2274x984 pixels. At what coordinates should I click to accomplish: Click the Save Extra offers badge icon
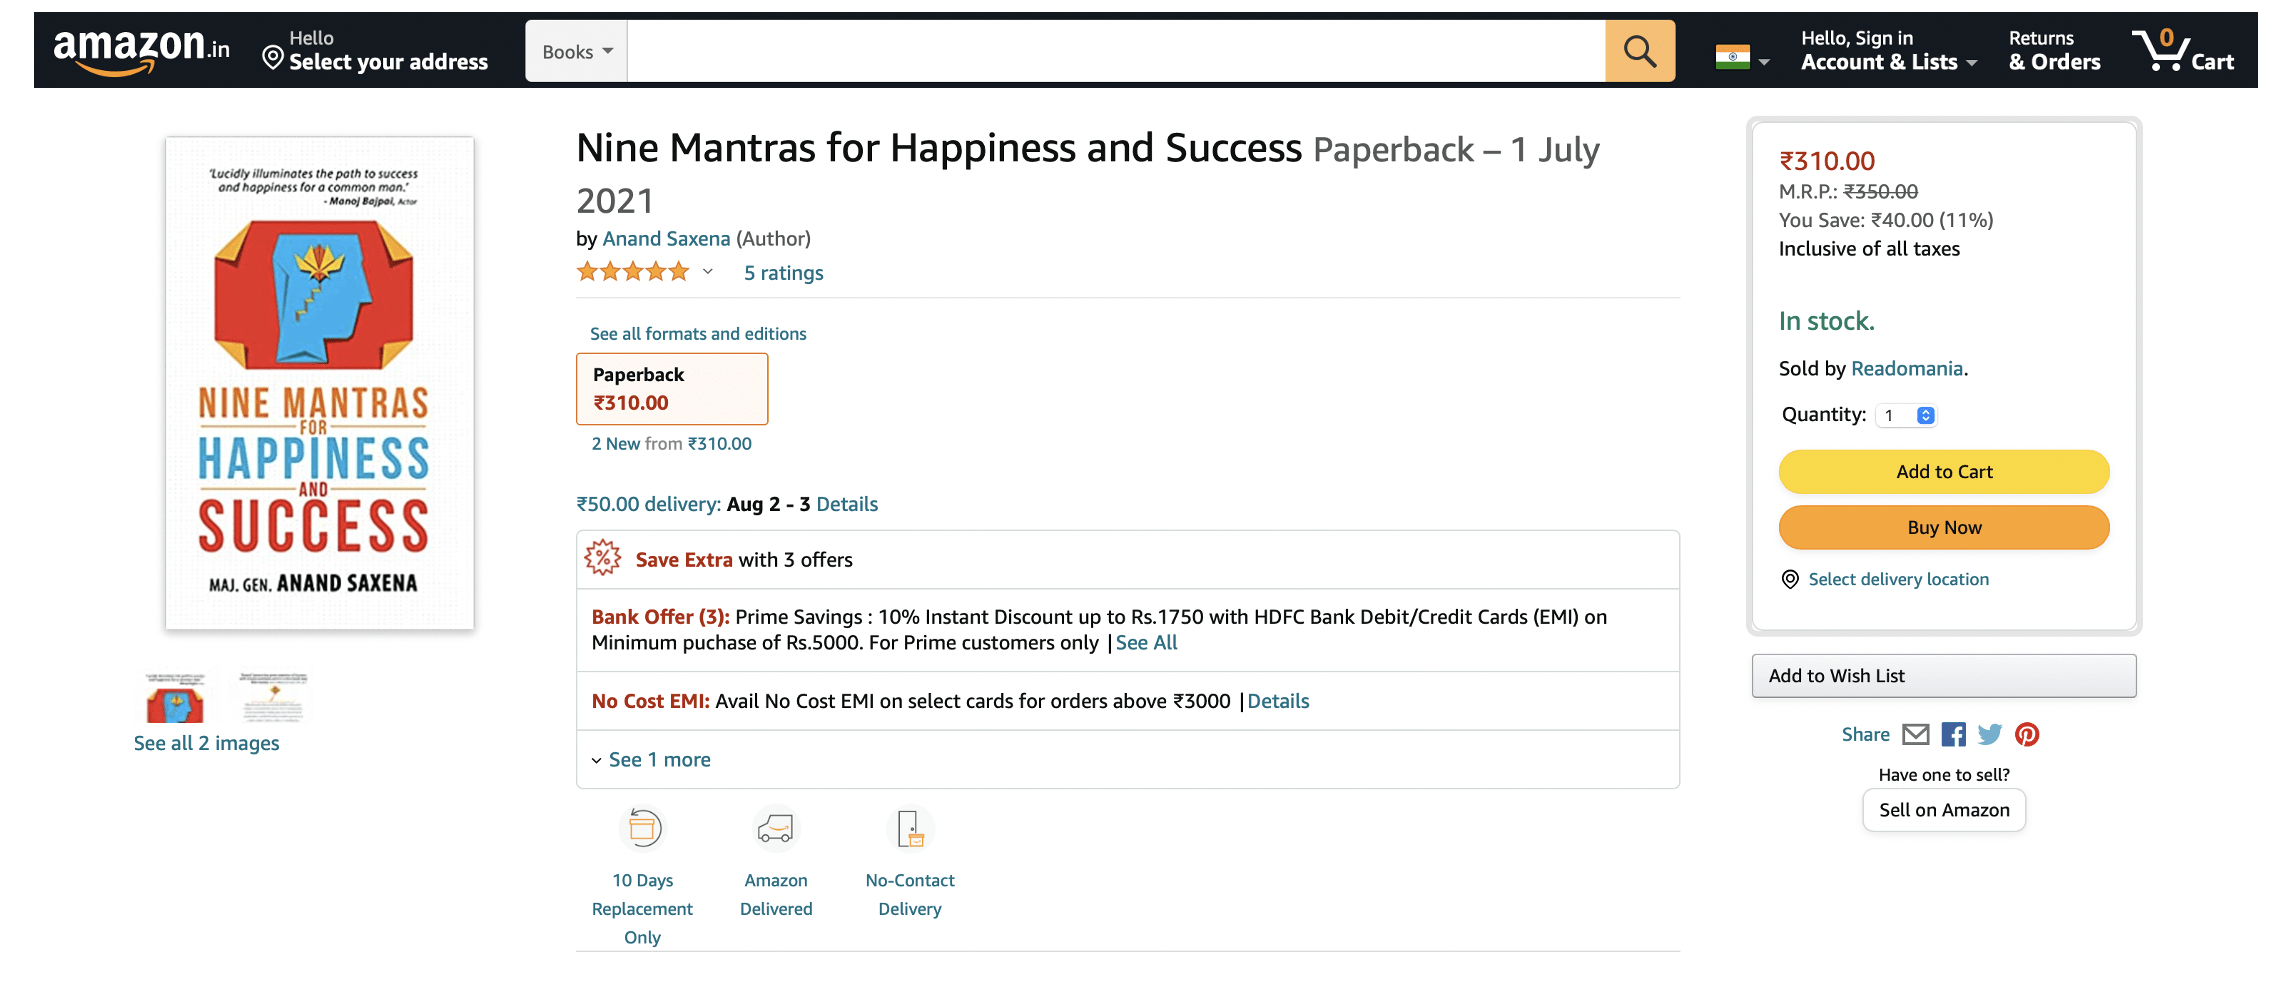[x=603, y=558]
